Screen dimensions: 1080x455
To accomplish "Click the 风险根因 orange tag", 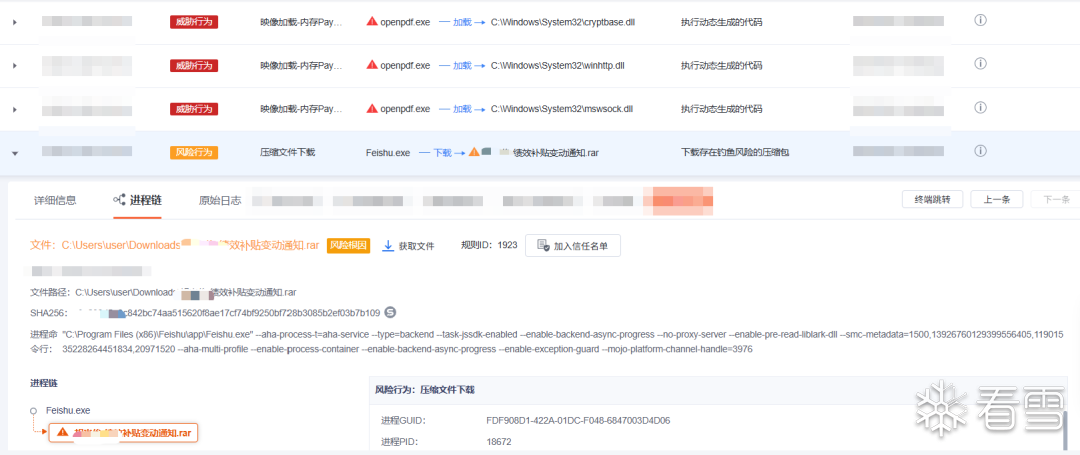I will click(349, 245).
